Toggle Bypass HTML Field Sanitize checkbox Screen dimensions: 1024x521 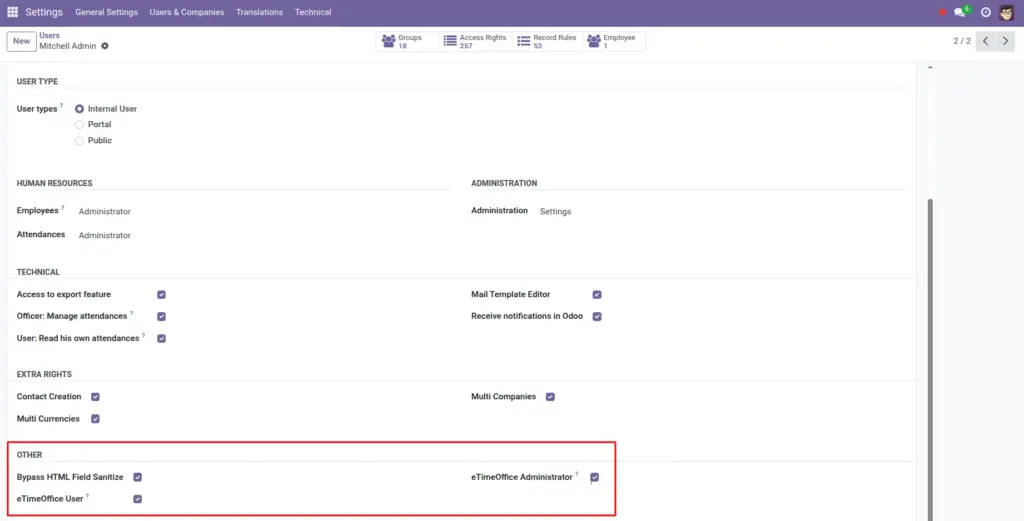(138, 477)
